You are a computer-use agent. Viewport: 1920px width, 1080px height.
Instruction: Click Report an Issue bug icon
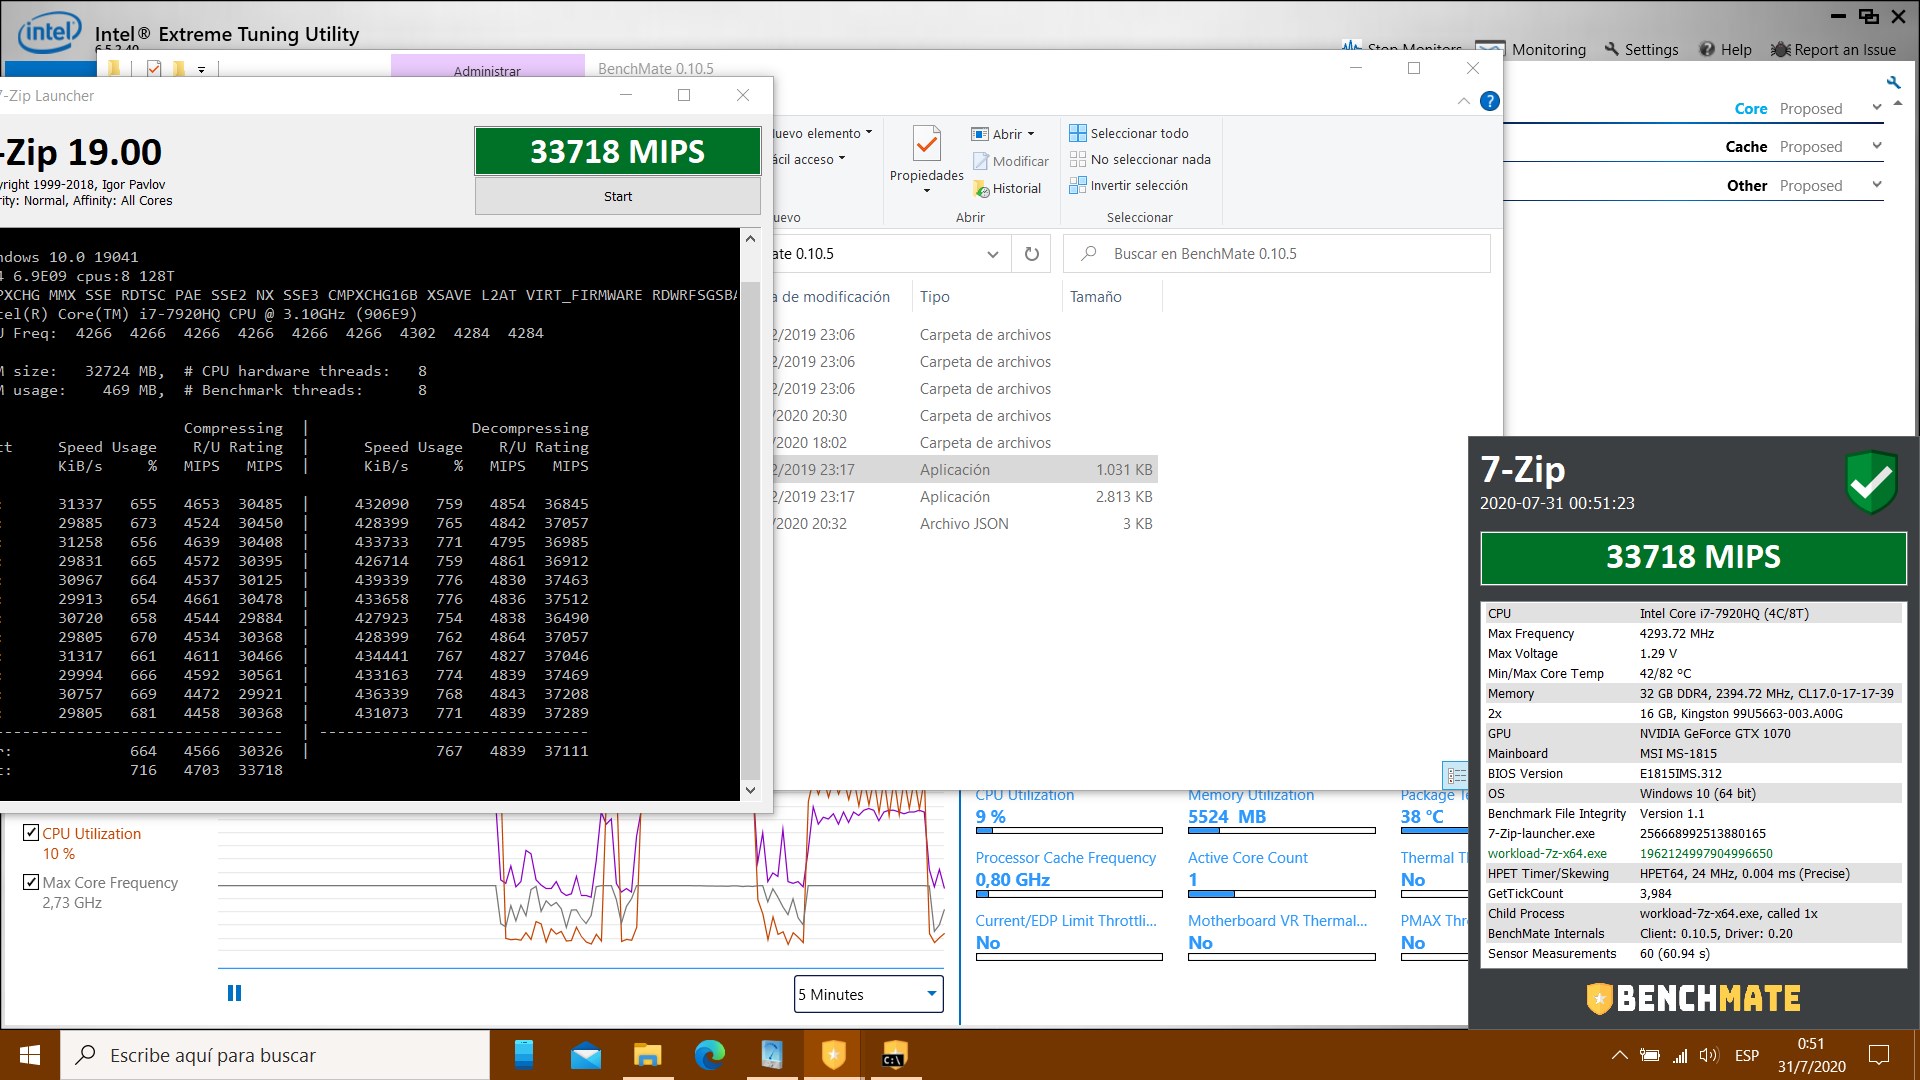(1780, 49)
